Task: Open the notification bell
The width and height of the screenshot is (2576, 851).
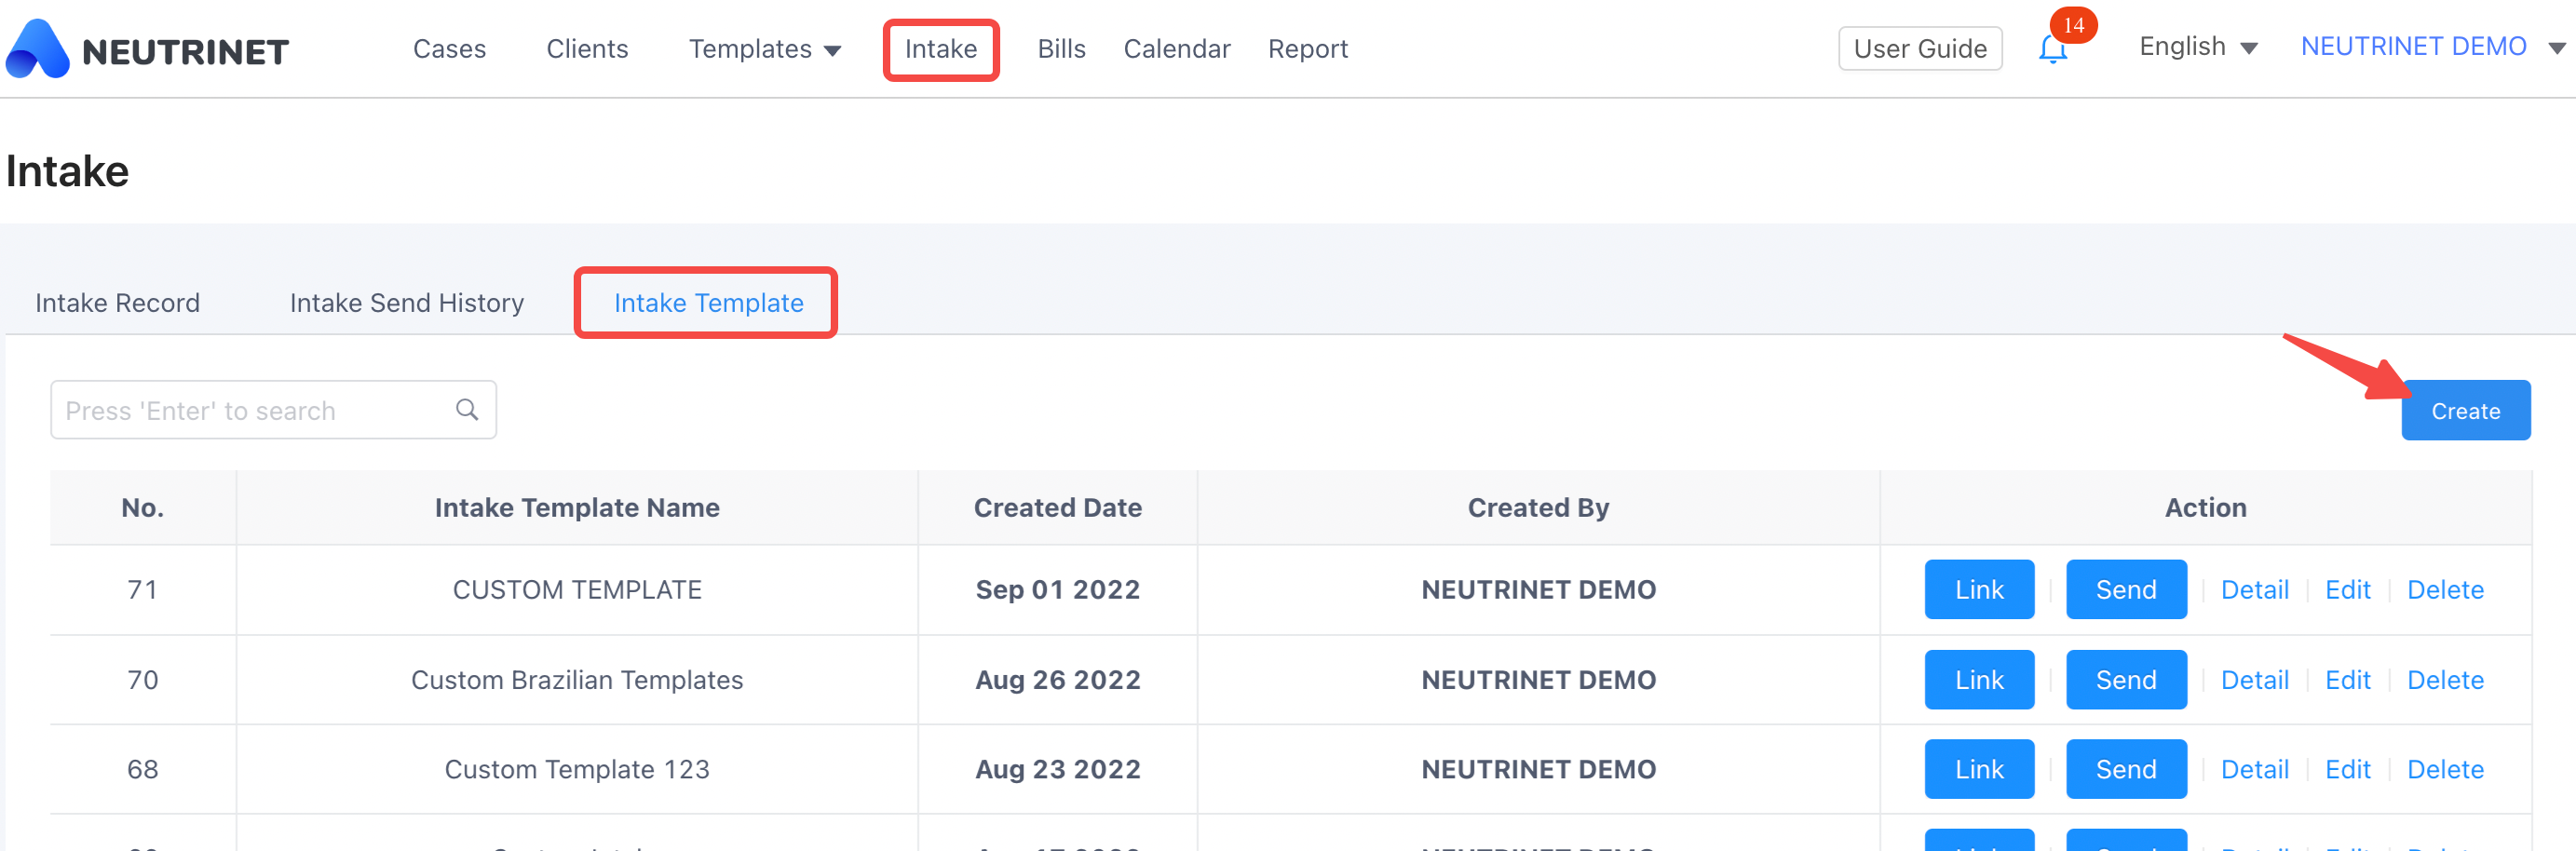Action: (x=2052, y=49)
